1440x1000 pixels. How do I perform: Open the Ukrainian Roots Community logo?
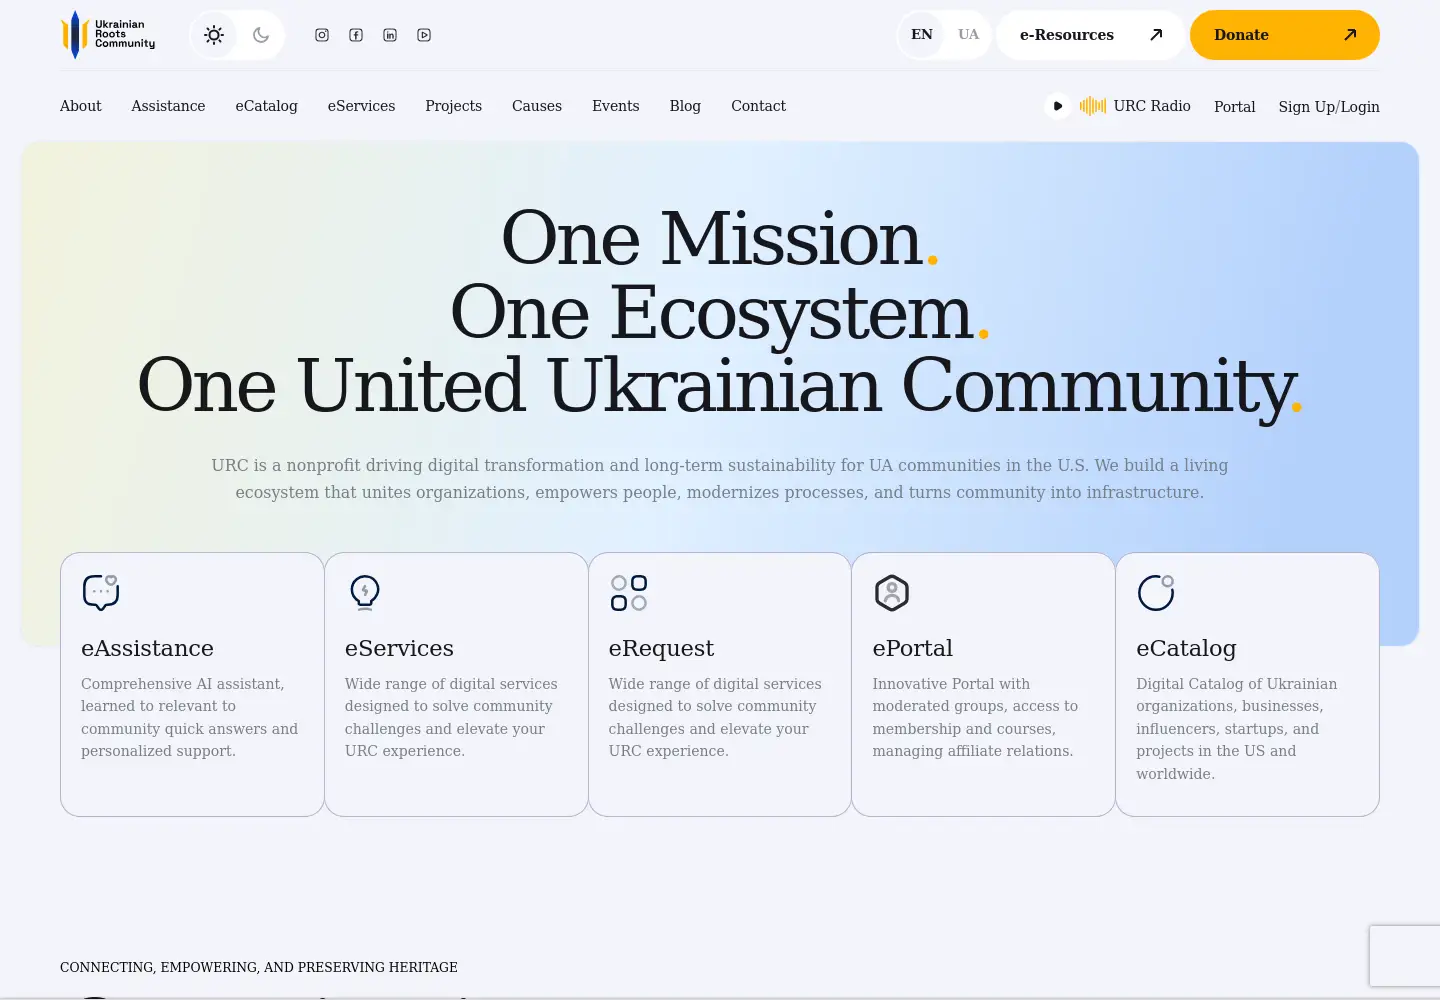108,35
